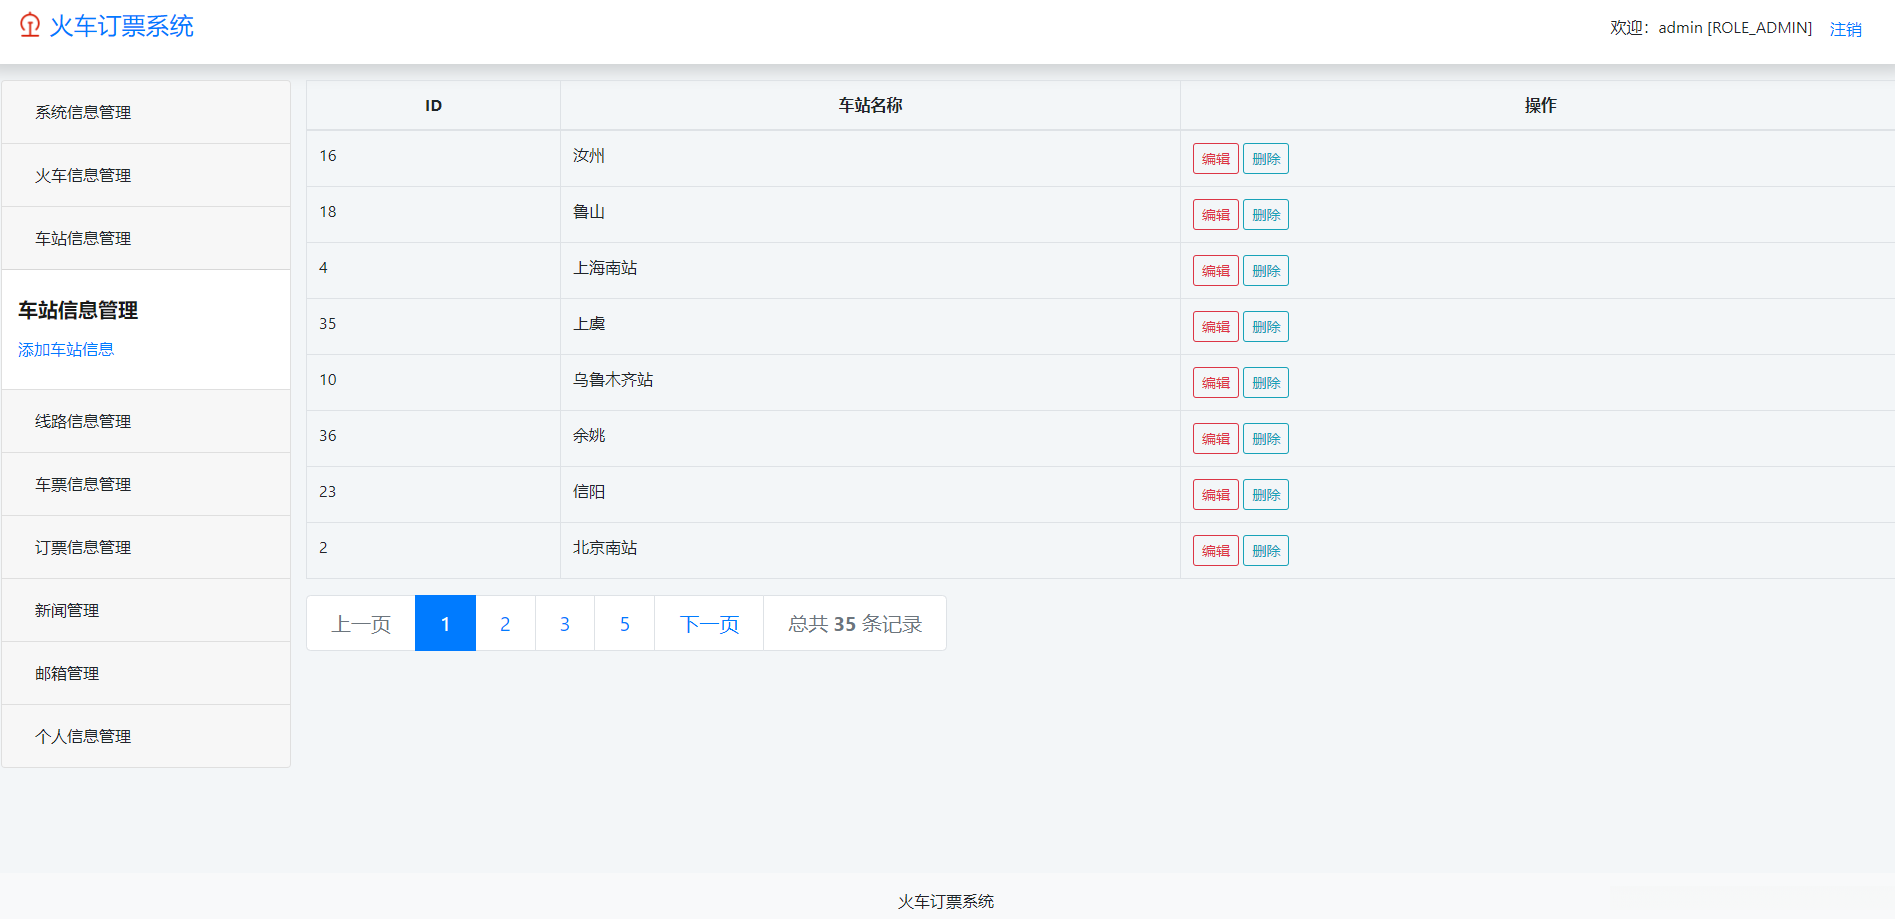Click the 操作 column header
Screen dimensions: 1895x919
pos(1540,105)
